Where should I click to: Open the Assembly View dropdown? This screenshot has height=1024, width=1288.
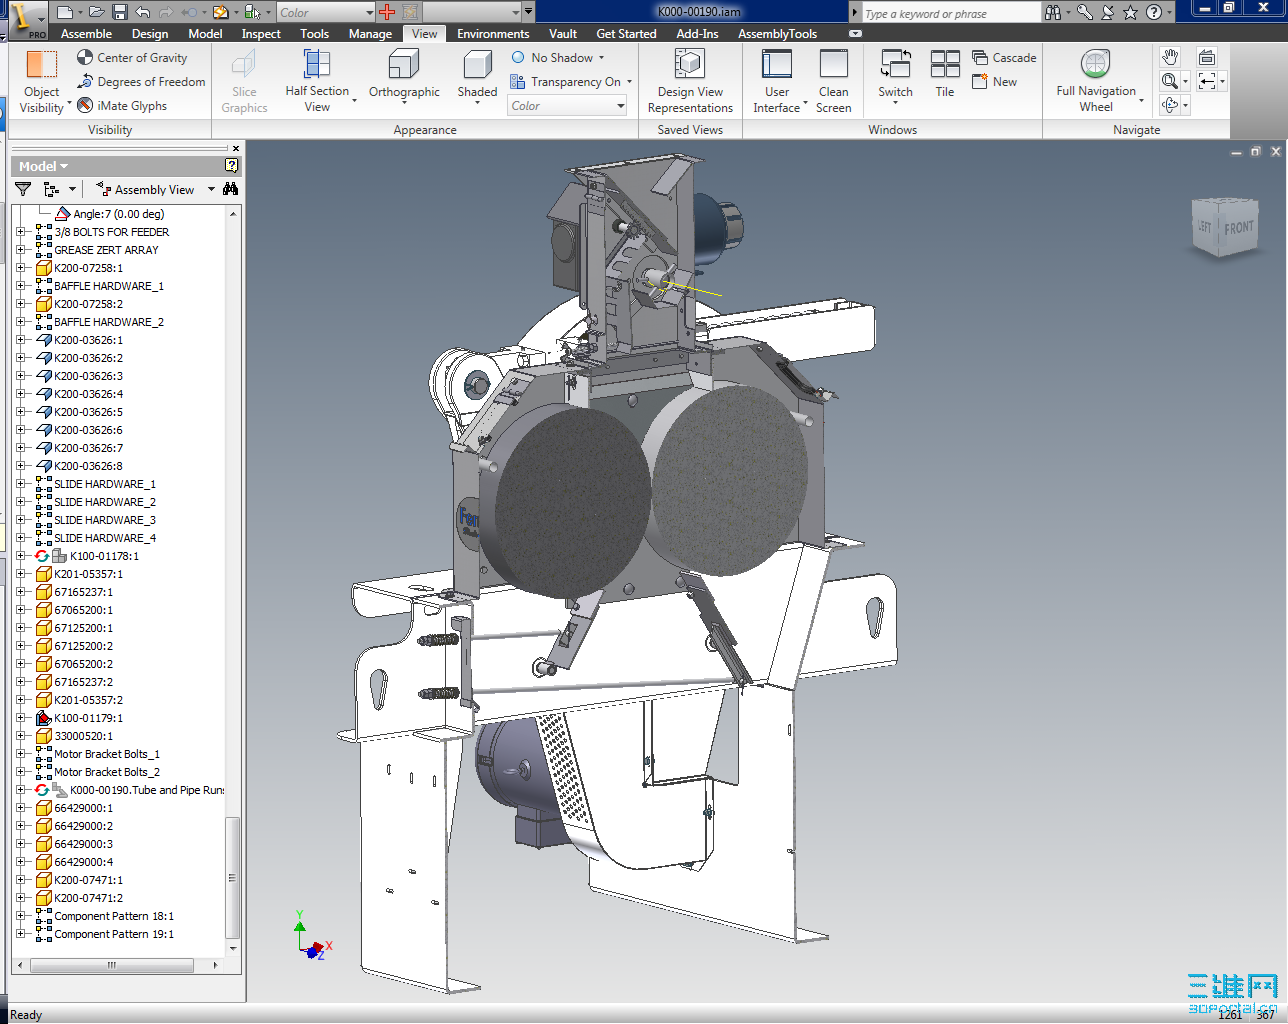point(210,189)
